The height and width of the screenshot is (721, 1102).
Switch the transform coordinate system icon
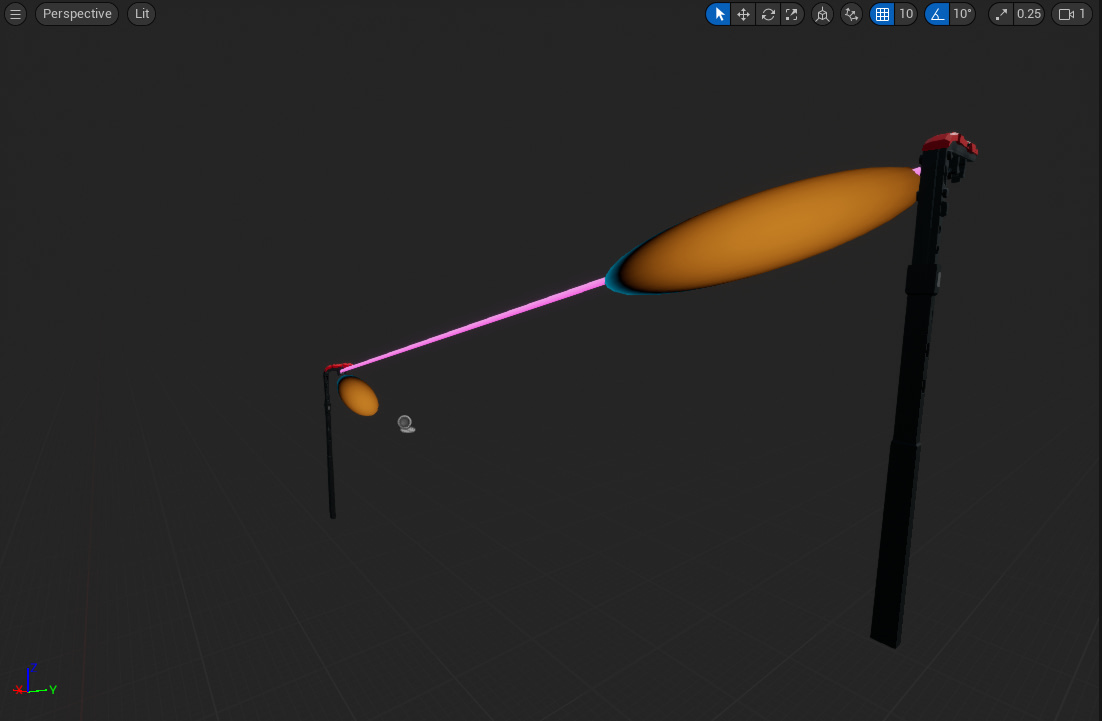(x=822, y=14)
